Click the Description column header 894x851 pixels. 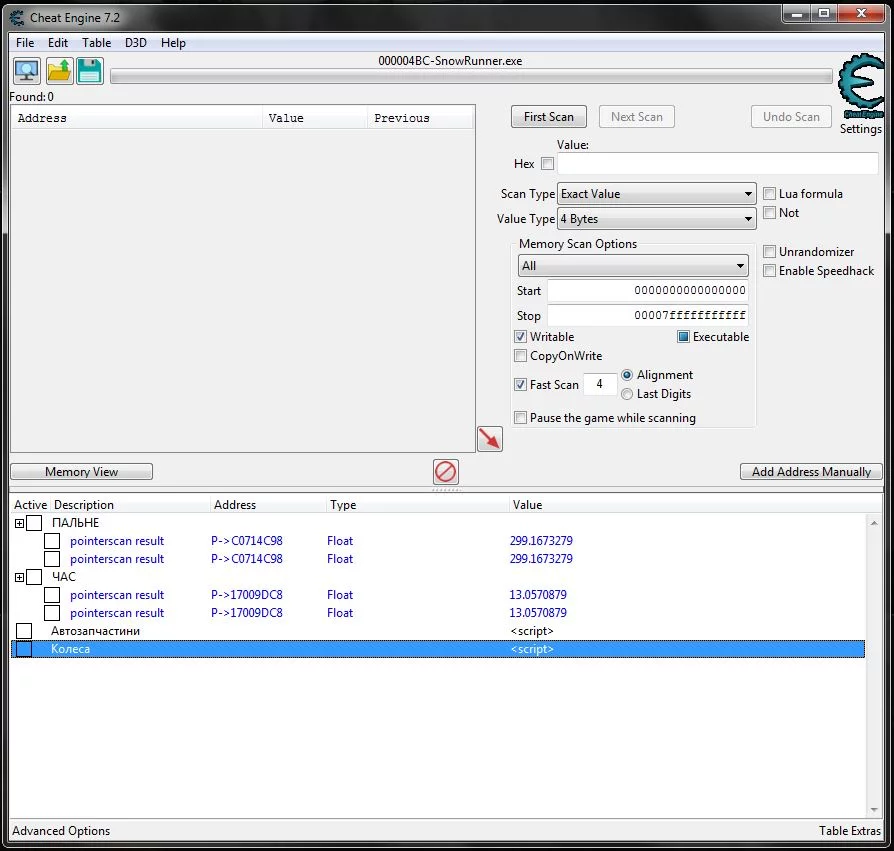131,504
